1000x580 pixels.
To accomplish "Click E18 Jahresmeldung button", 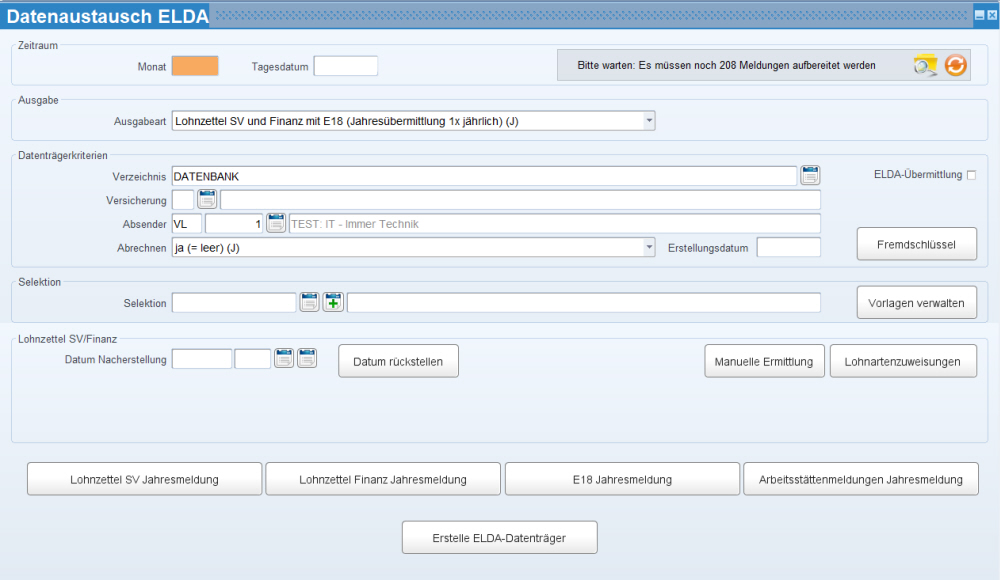I will coord(622,479).
